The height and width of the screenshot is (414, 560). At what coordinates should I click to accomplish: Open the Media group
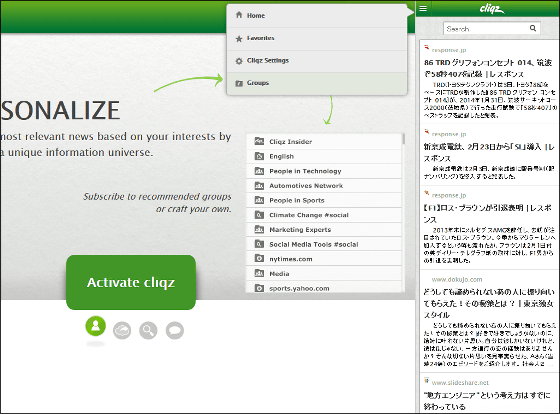(324, 274)
